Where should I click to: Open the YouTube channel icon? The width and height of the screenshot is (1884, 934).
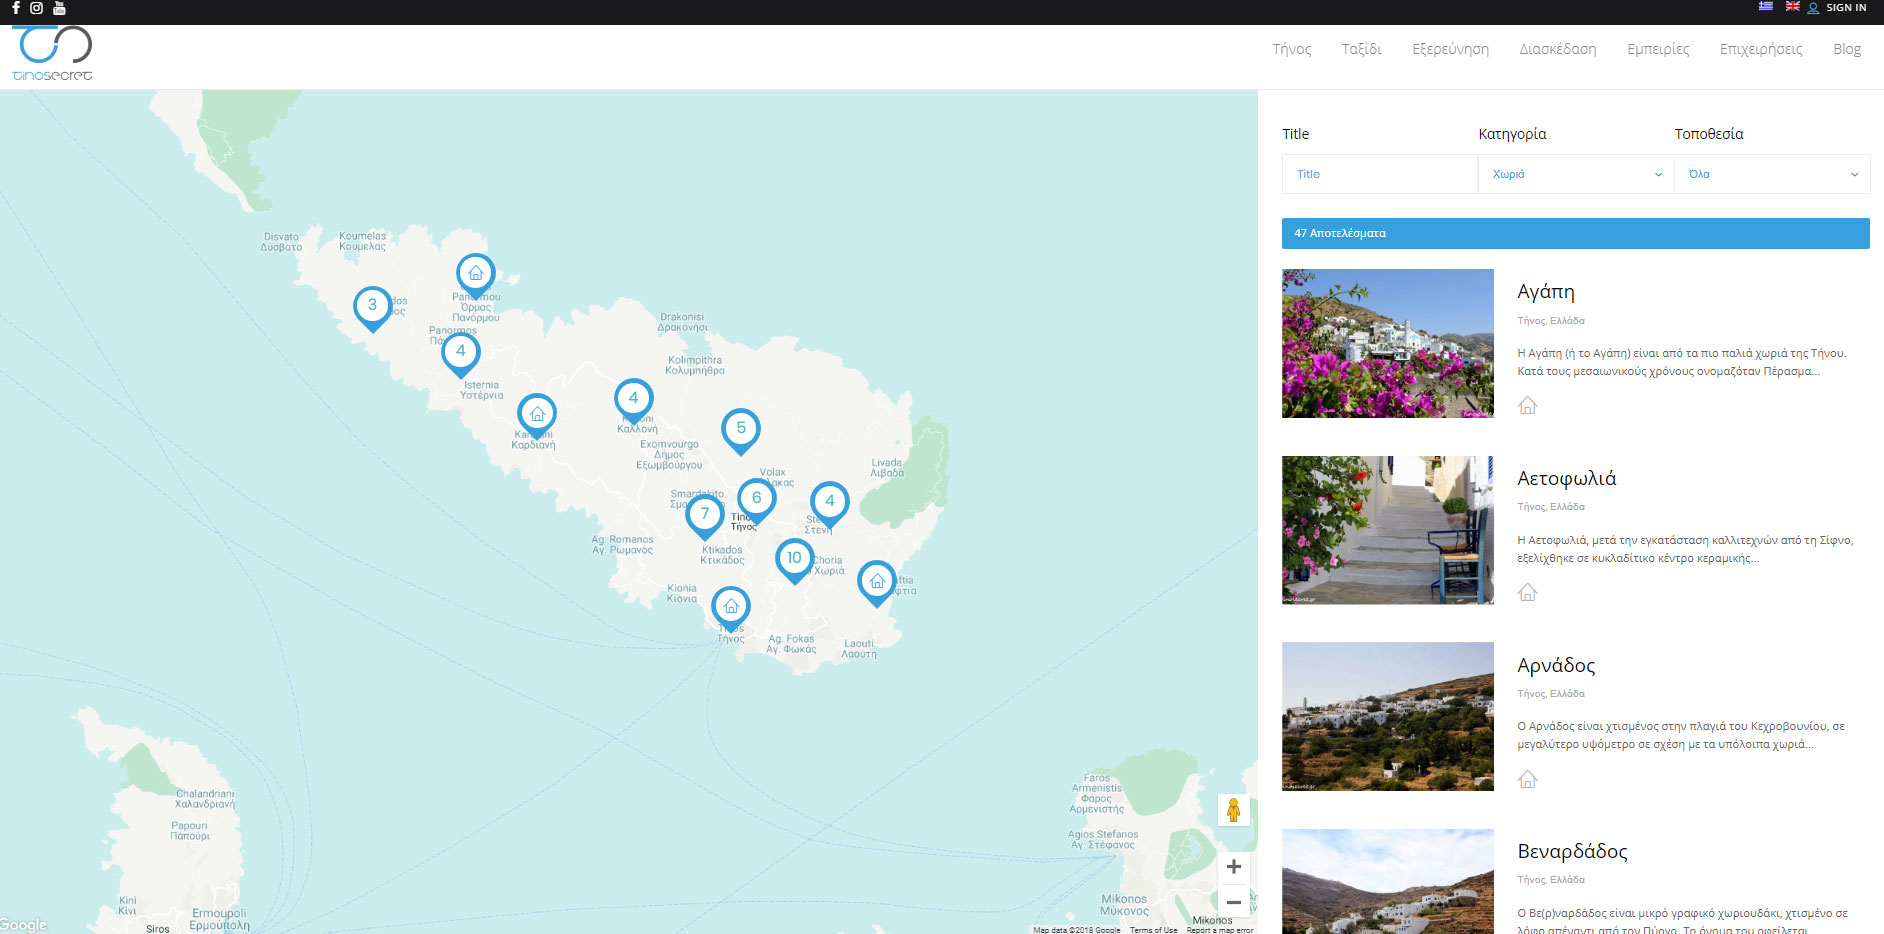(x=59, y=8)
